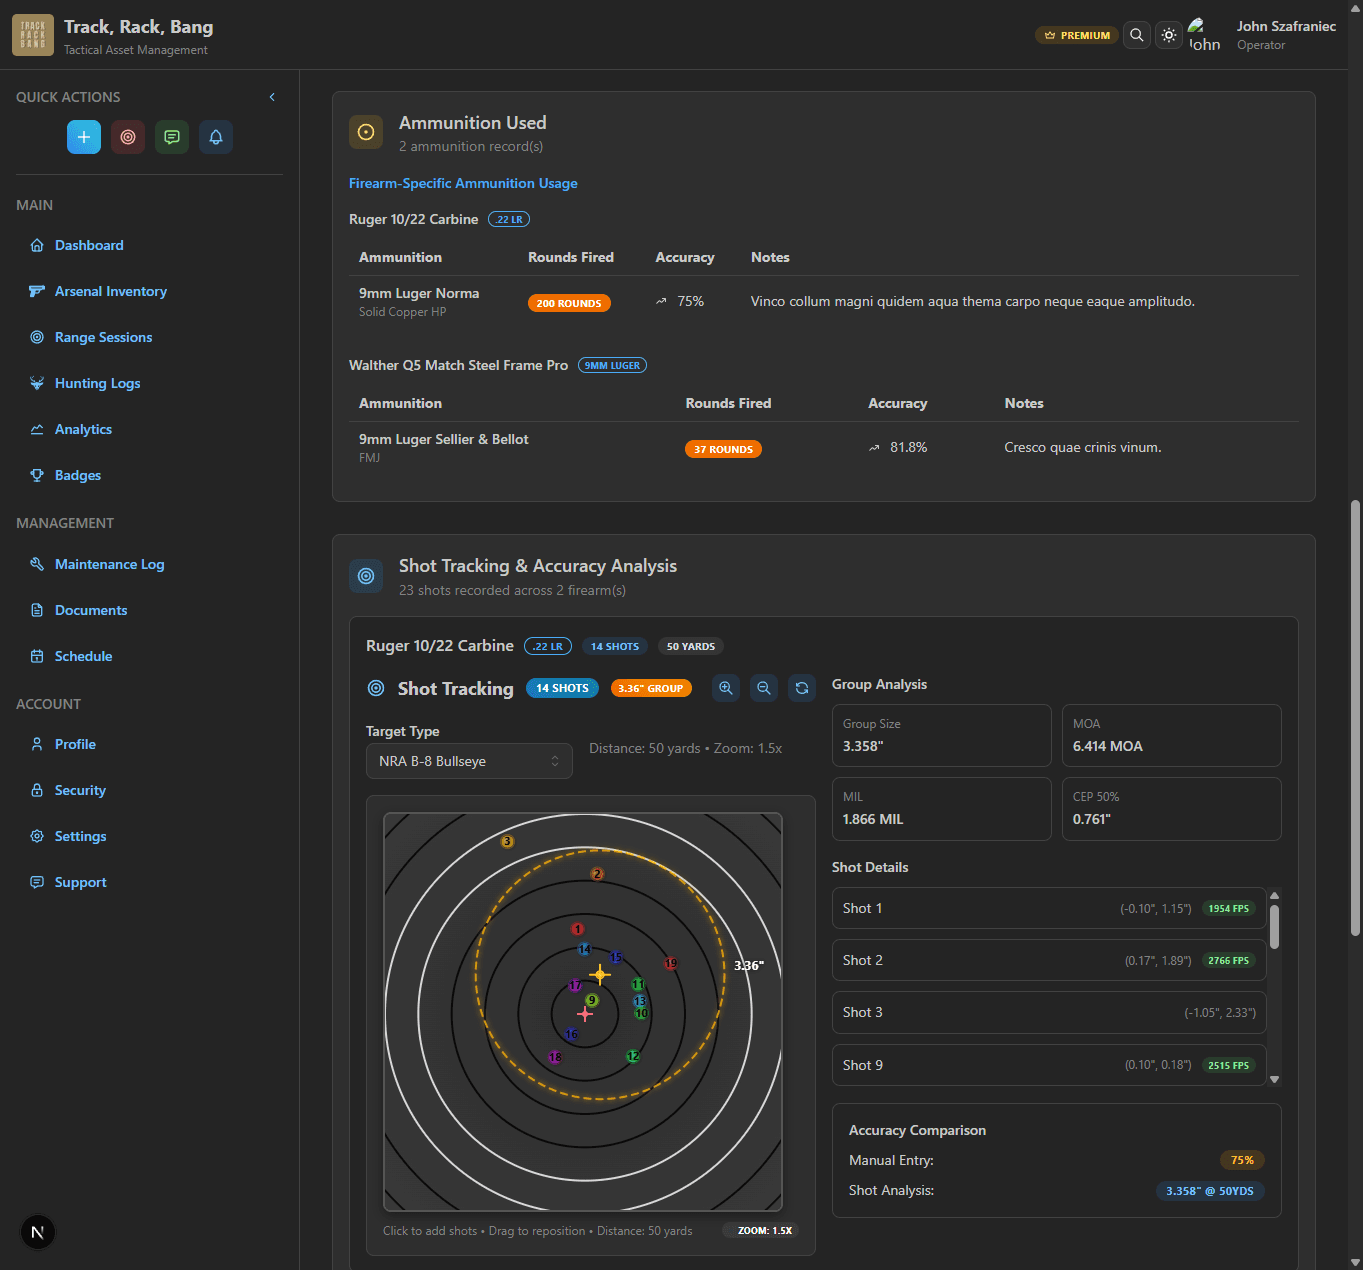
Task: Open Profile in the sidebar
Action: (x=75, y=744)
